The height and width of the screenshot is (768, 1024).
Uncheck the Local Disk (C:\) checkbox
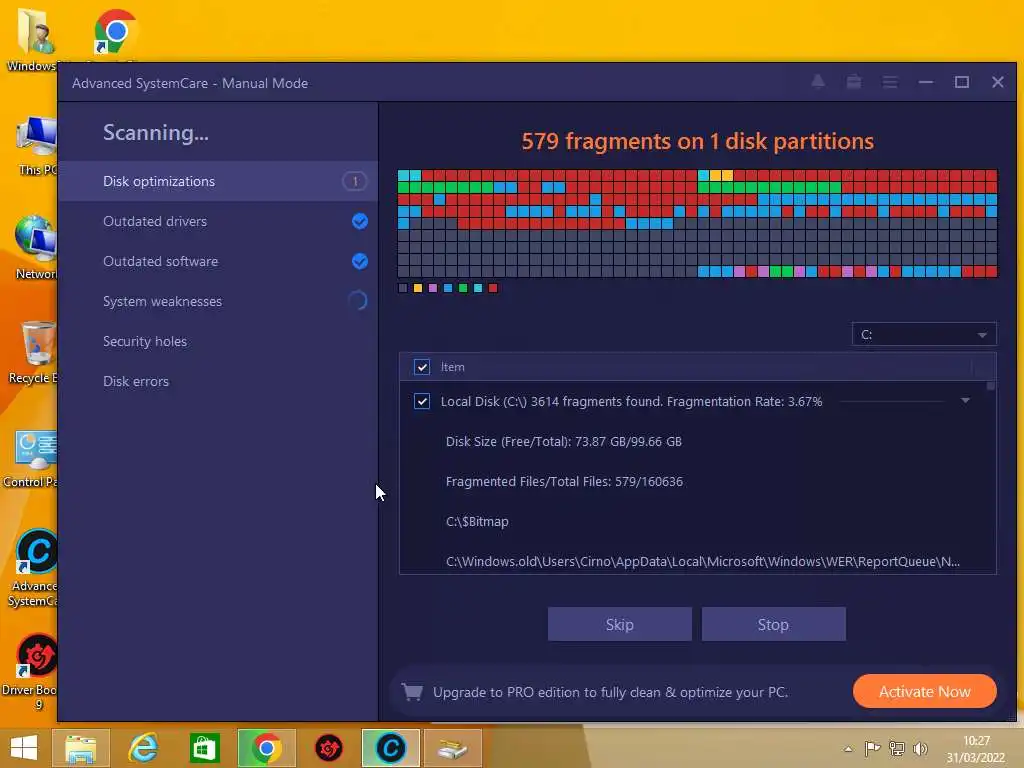click(x=422, y=401)
